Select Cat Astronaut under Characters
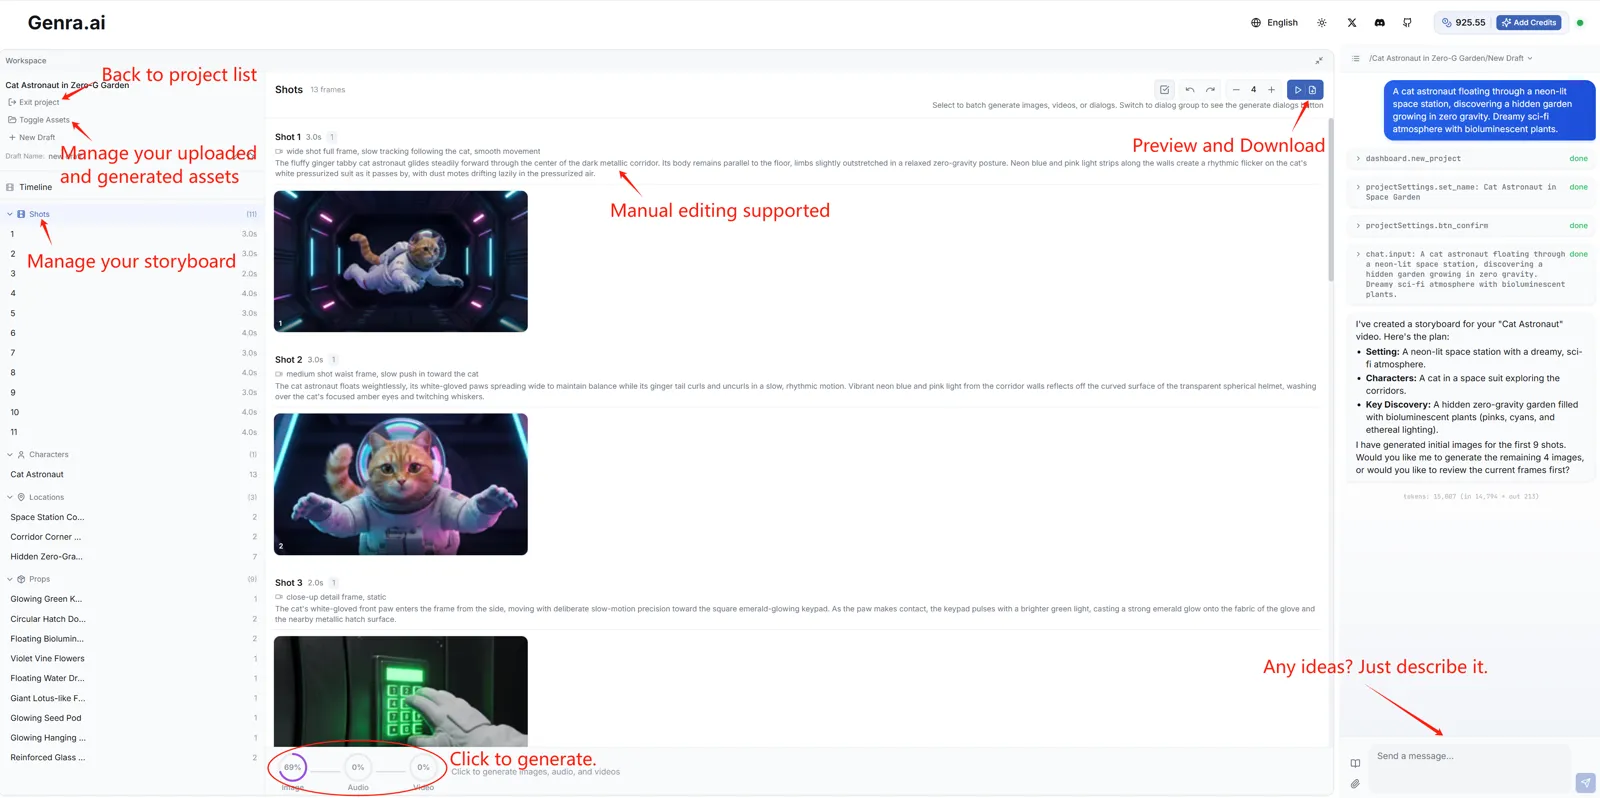Viewport: 1600px width, 798px height. [x=37, y=475]
